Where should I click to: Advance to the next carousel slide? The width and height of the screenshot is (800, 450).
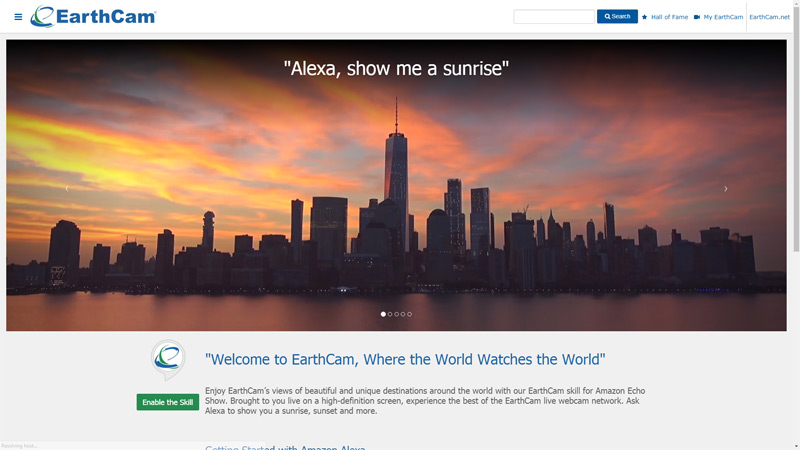pyautogui.click(x=726, y=188)
